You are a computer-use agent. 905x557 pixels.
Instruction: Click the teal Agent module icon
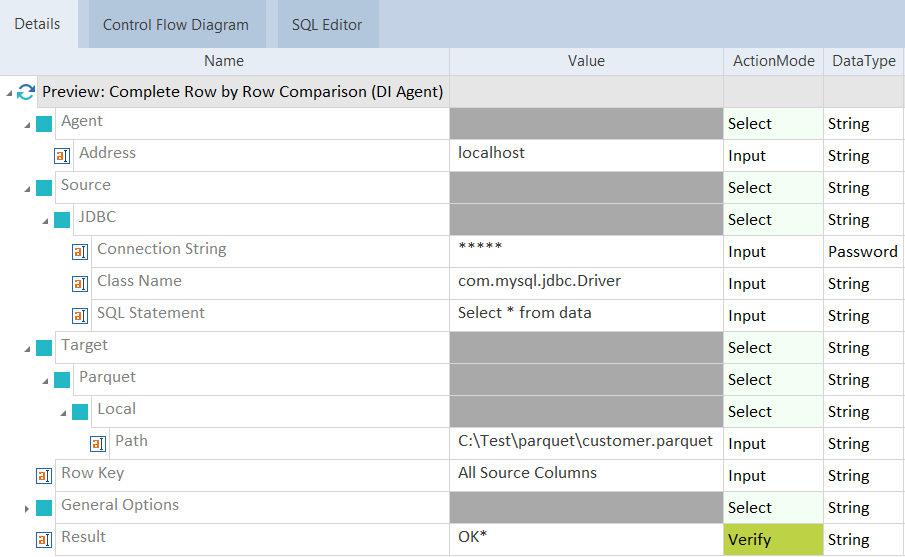44,124
